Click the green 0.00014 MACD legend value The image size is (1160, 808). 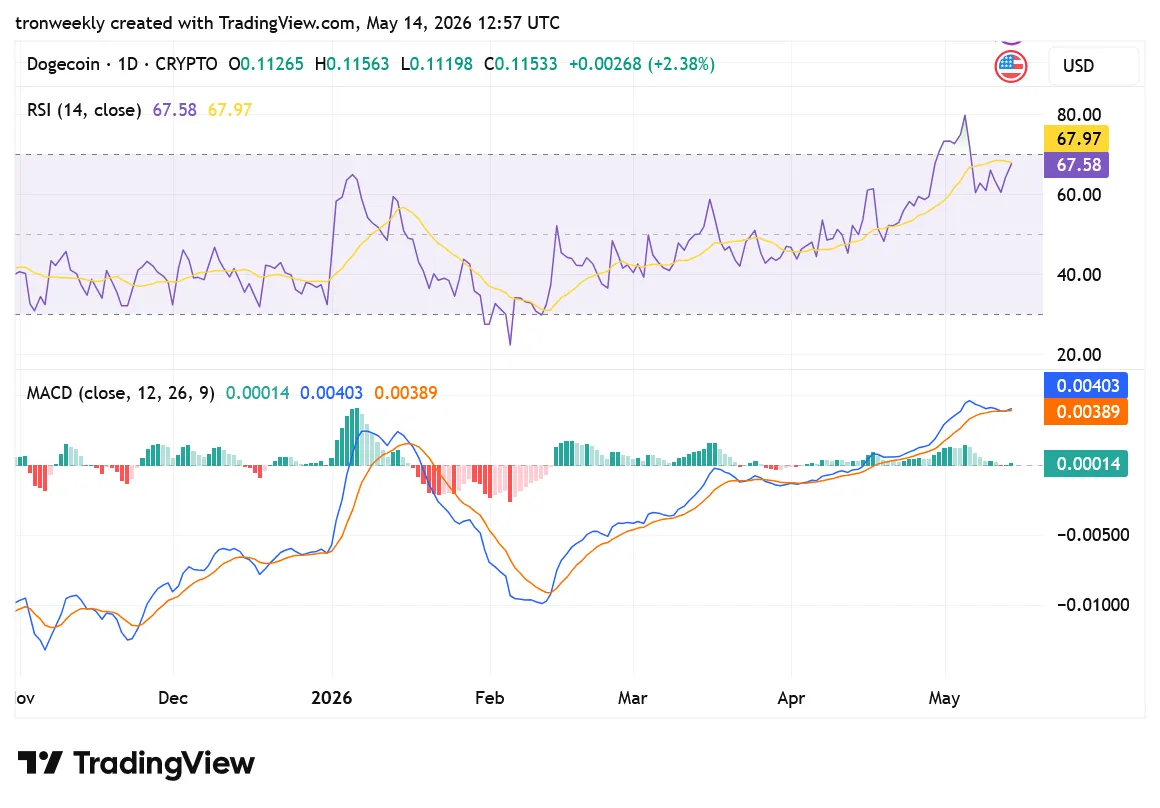point(257,393)
